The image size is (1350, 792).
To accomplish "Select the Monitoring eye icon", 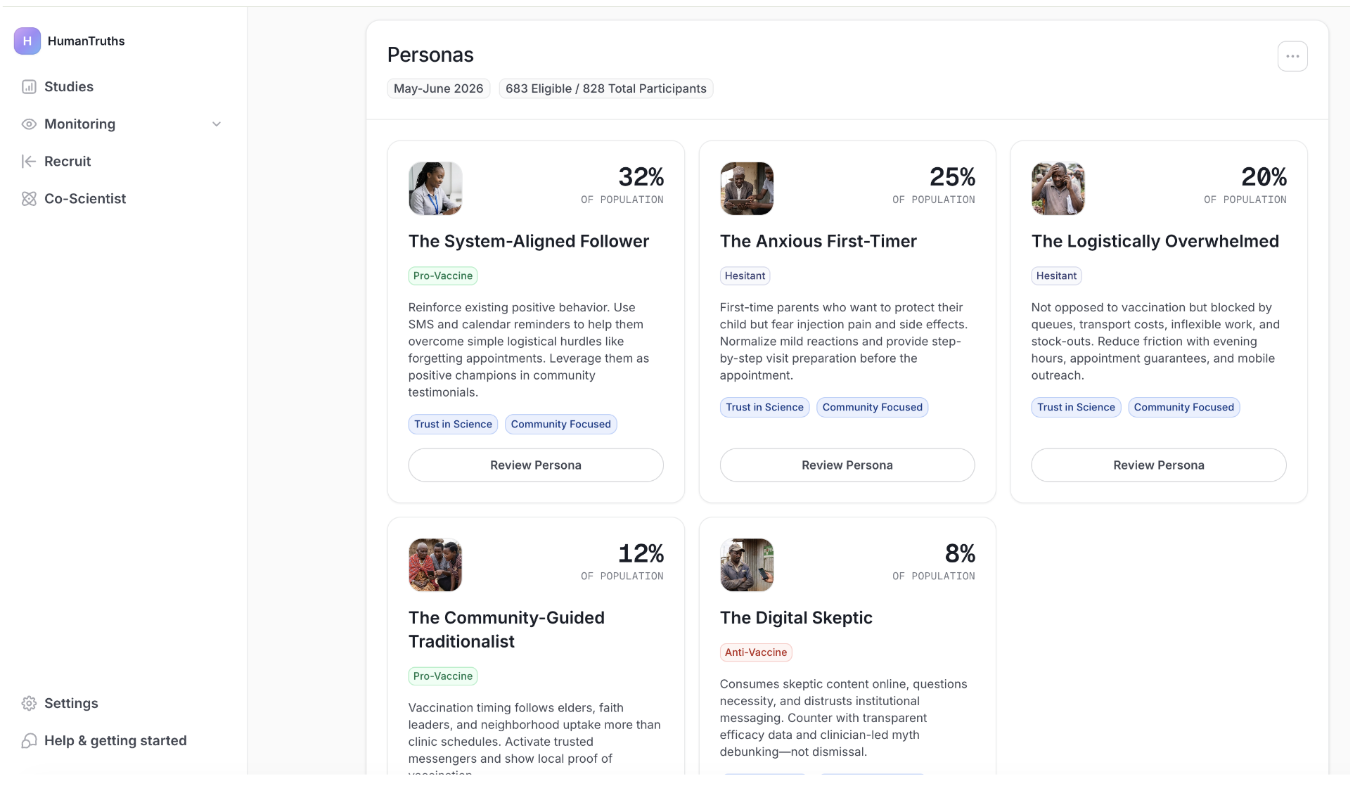I will coord(29,124).
